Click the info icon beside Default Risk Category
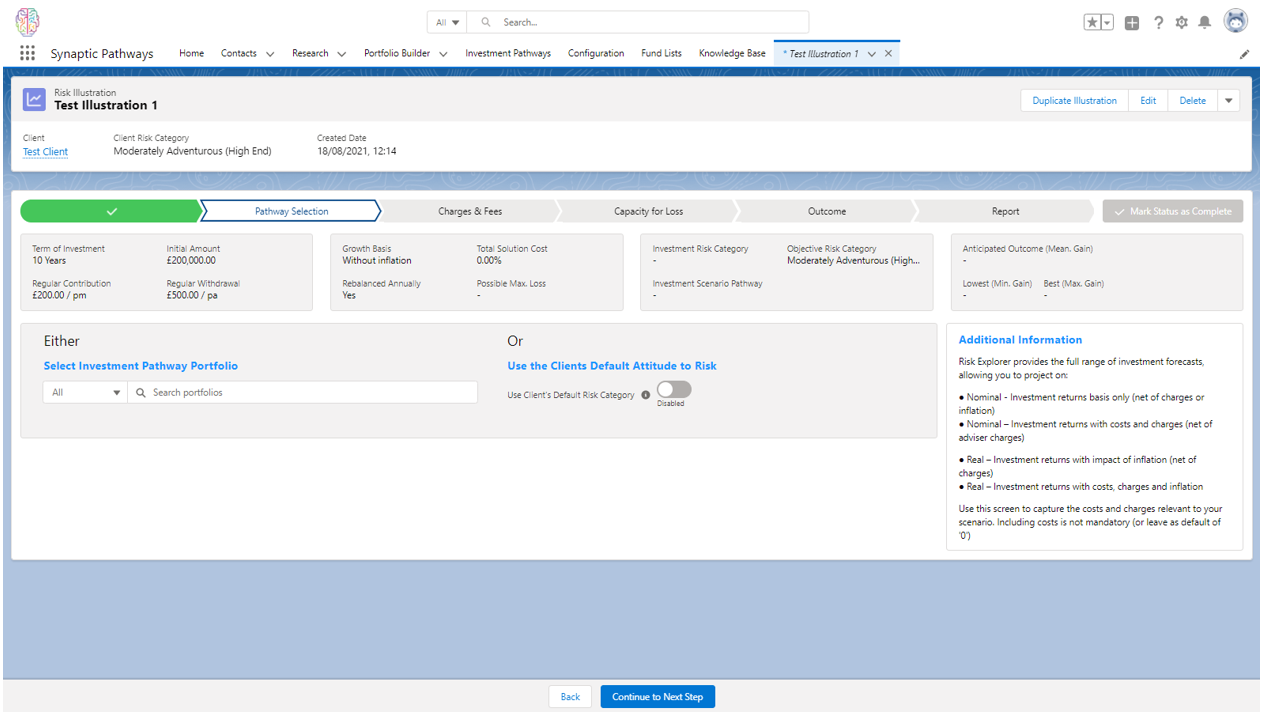This screenshot has height=716, width=1263. pyautogui.click(x=645, y=395)
